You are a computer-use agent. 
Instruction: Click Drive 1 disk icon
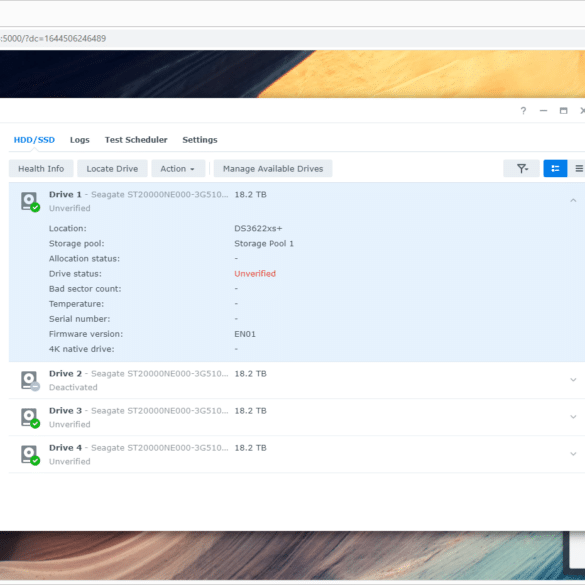coord(30,201)
